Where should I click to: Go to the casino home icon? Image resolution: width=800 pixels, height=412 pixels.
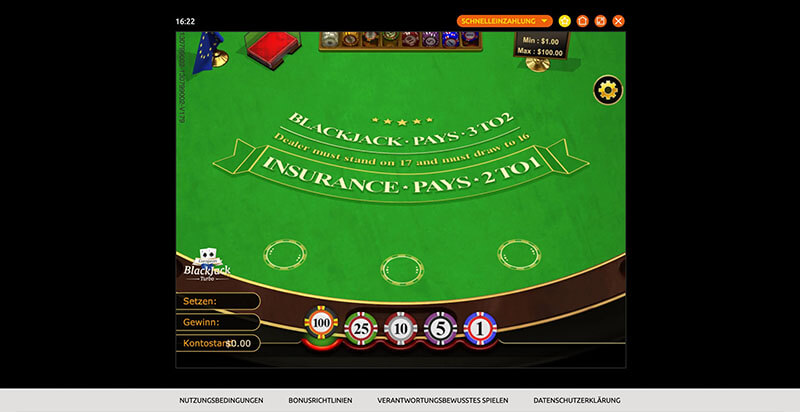tap(583, 20)
